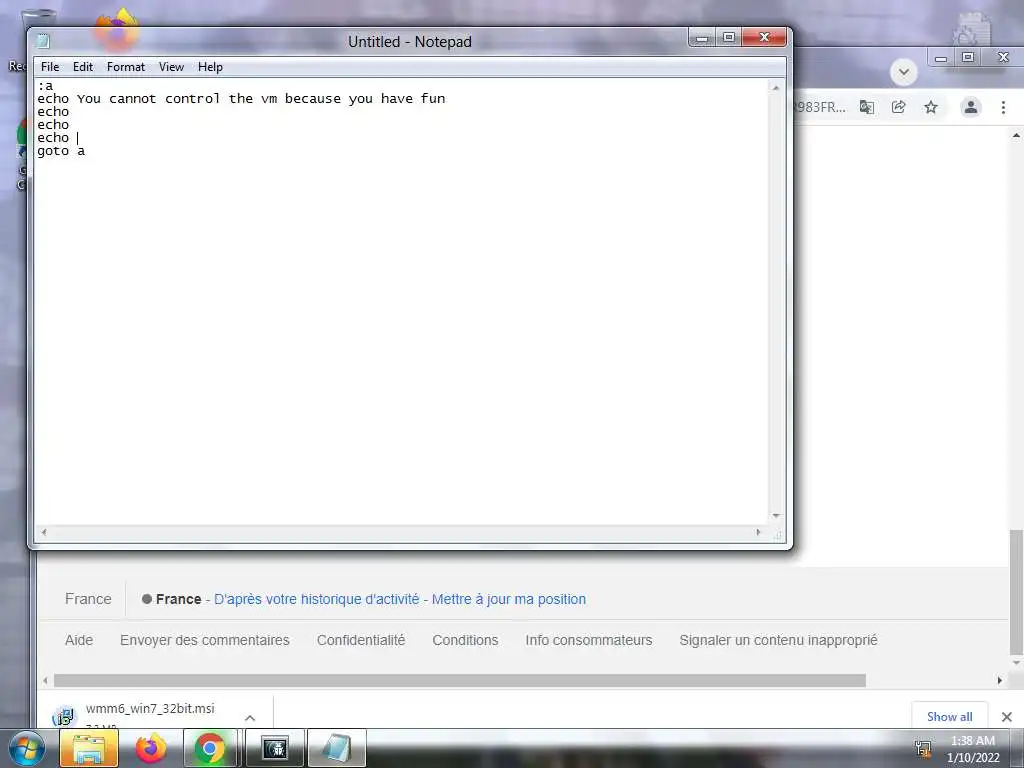Screen dimensions: 1024x768
Task: Click 'Info consommateurs' footer link
Action: coord(588,640)
